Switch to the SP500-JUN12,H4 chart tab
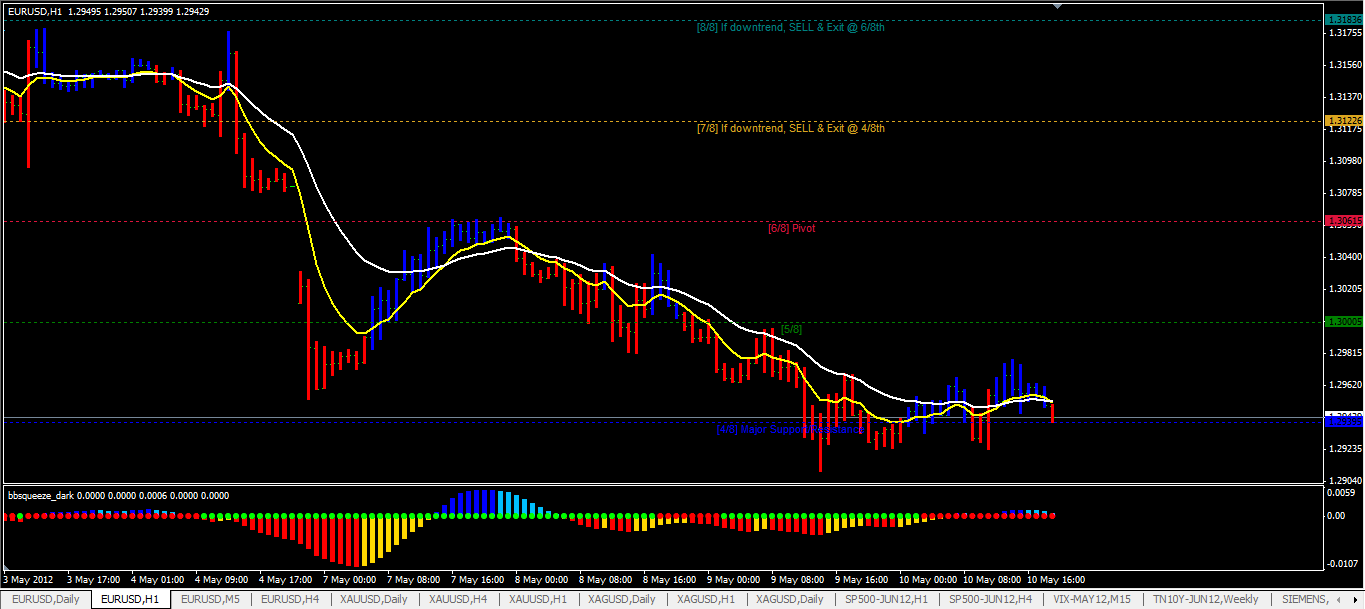Viewport: 1365px width, 609px height. pos(991,599)
